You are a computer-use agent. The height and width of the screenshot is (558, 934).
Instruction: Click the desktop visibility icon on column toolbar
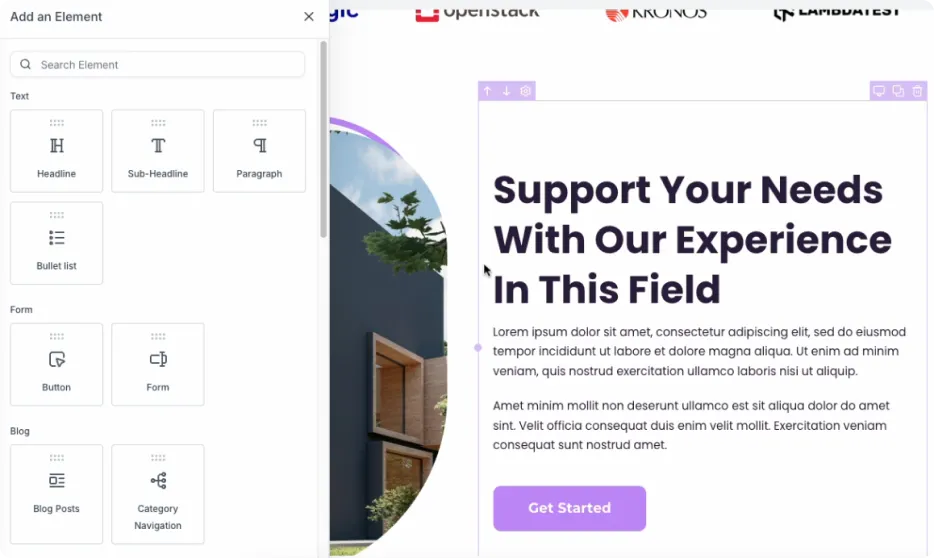pyautogui.click(x=879, y=91)
